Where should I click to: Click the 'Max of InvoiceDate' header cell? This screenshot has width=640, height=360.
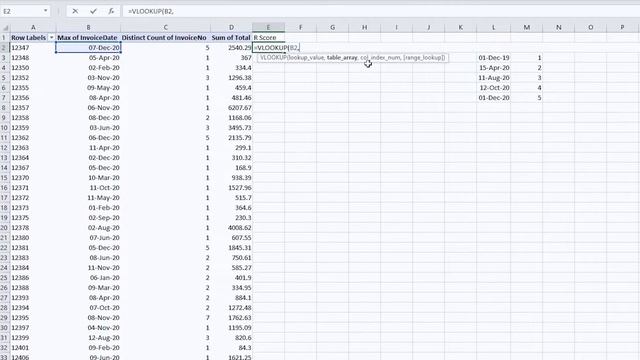point(88,38)
